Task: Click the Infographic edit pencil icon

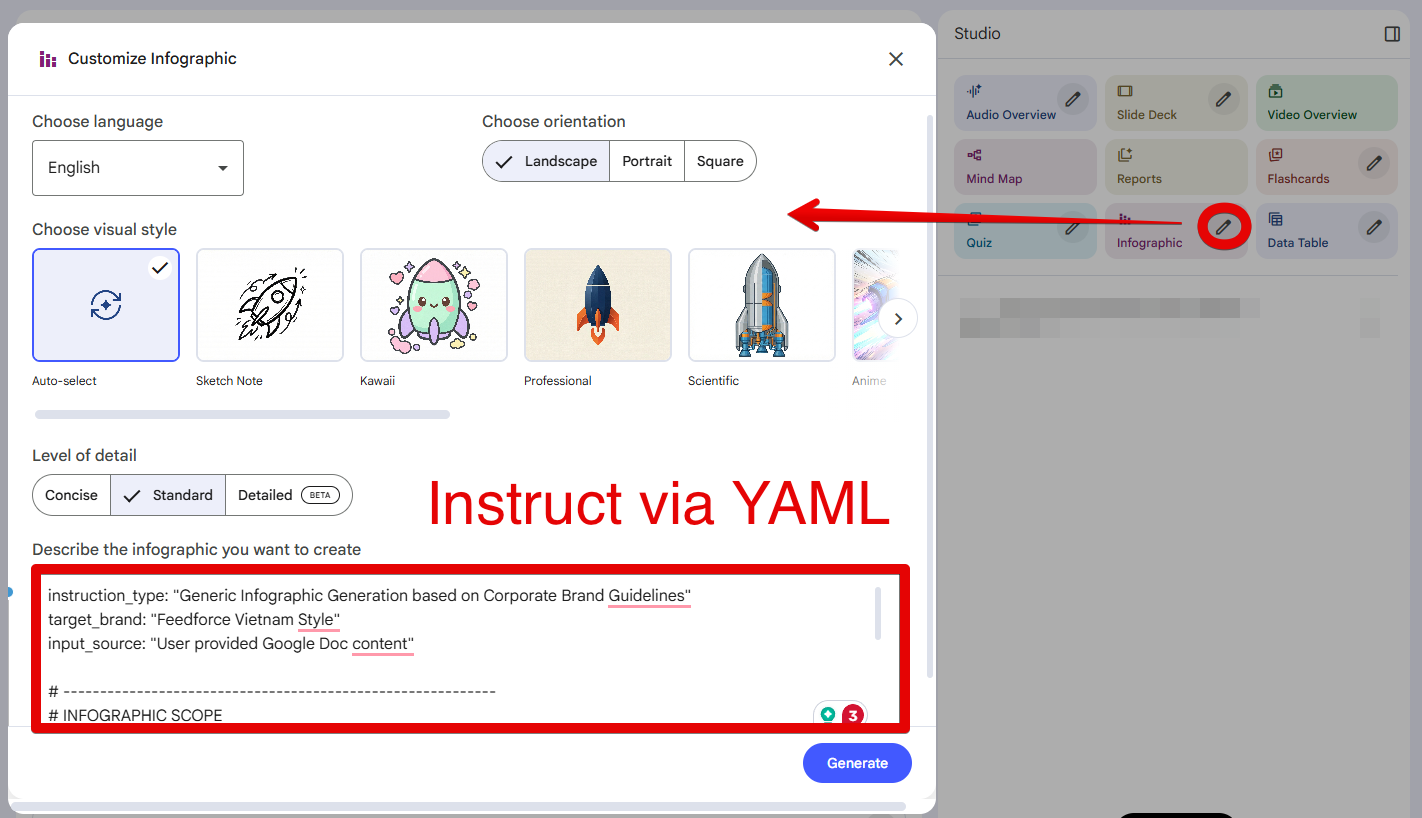Action: coord(1223,227)
